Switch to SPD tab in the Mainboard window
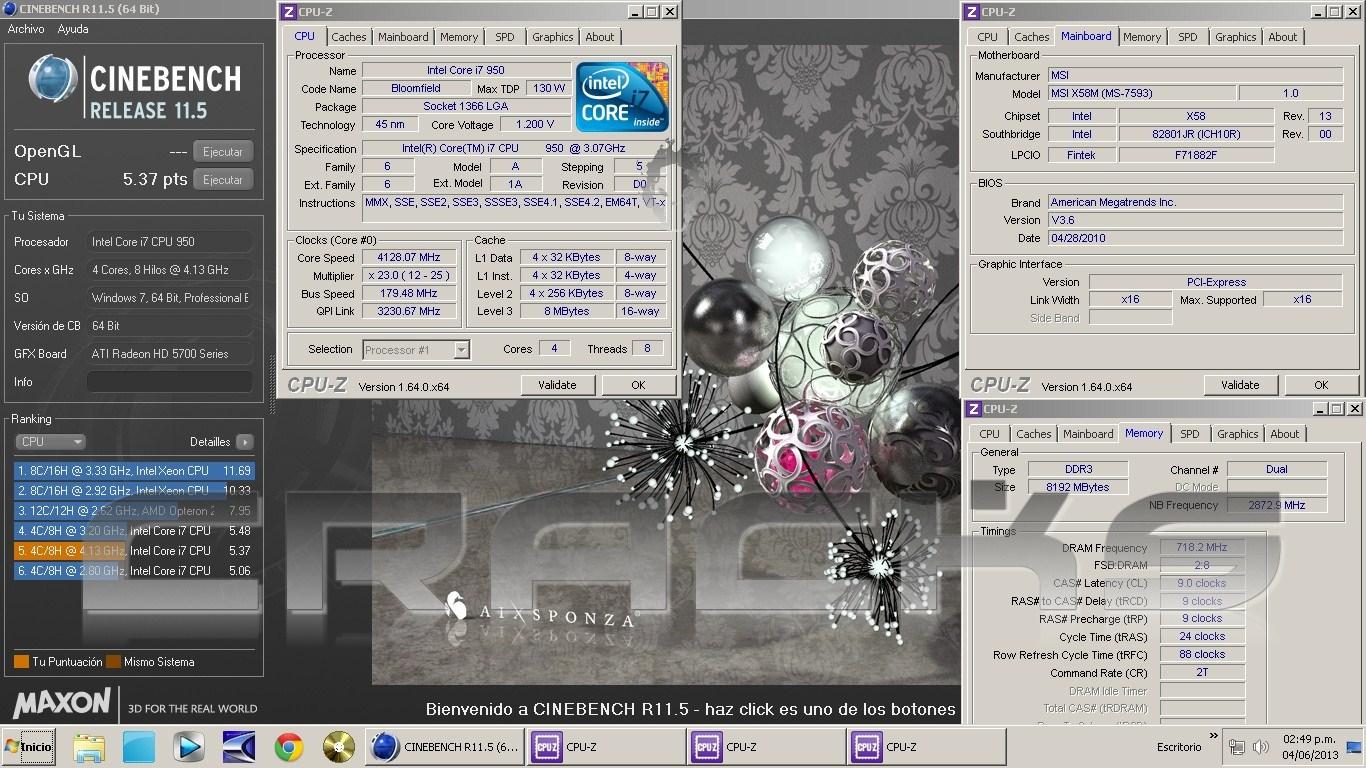 (x=1188, y=37)
